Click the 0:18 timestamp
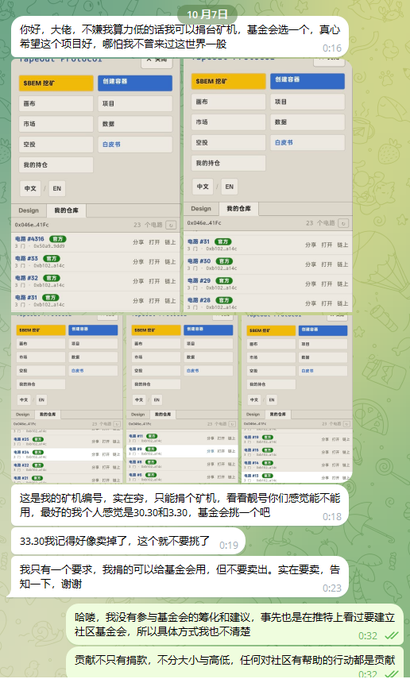This screenshot has width=410, height=679. [332, 517]
